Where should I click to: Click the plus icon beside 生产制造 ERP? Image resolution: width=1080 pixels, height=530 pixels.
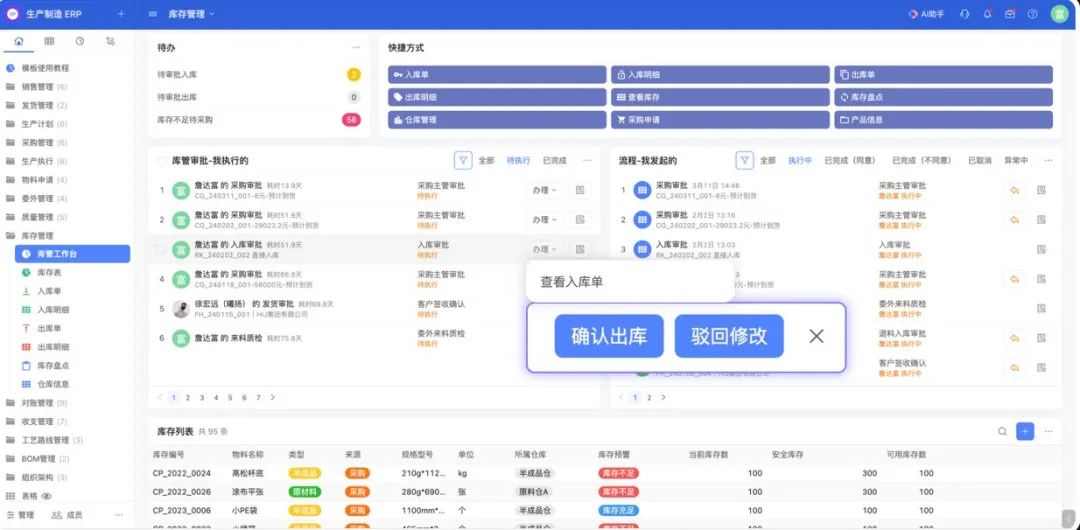121,14
